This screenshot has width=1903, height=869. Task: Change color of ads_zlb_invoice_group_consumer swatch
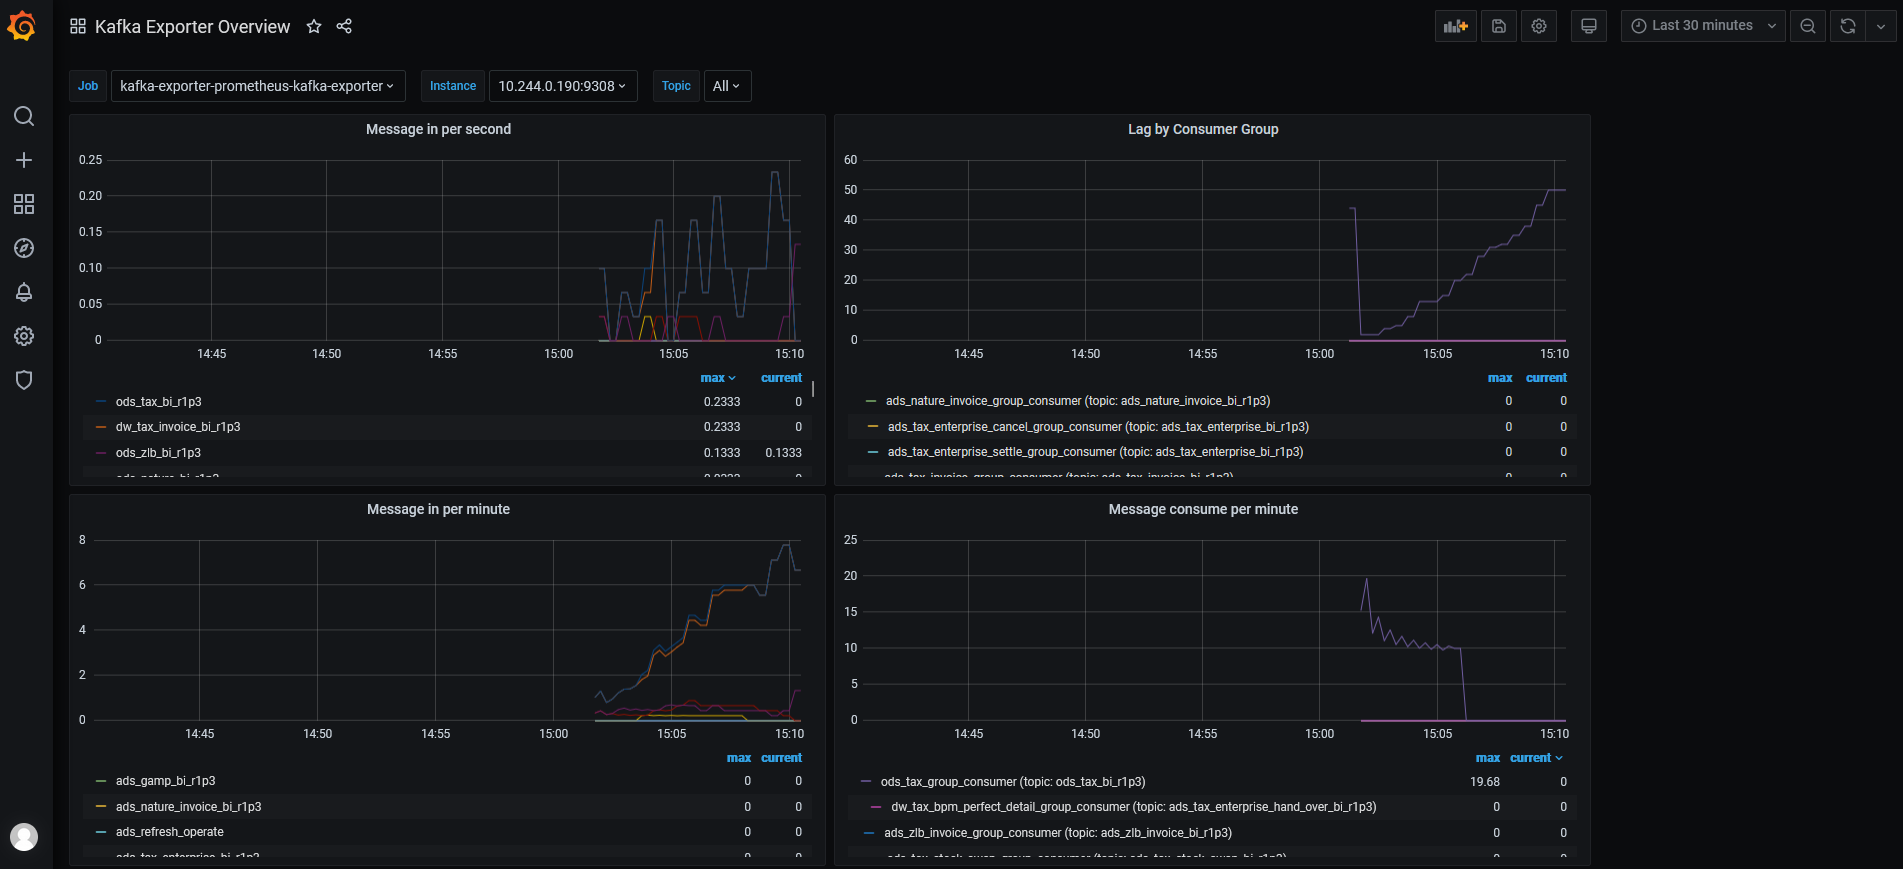870,833
